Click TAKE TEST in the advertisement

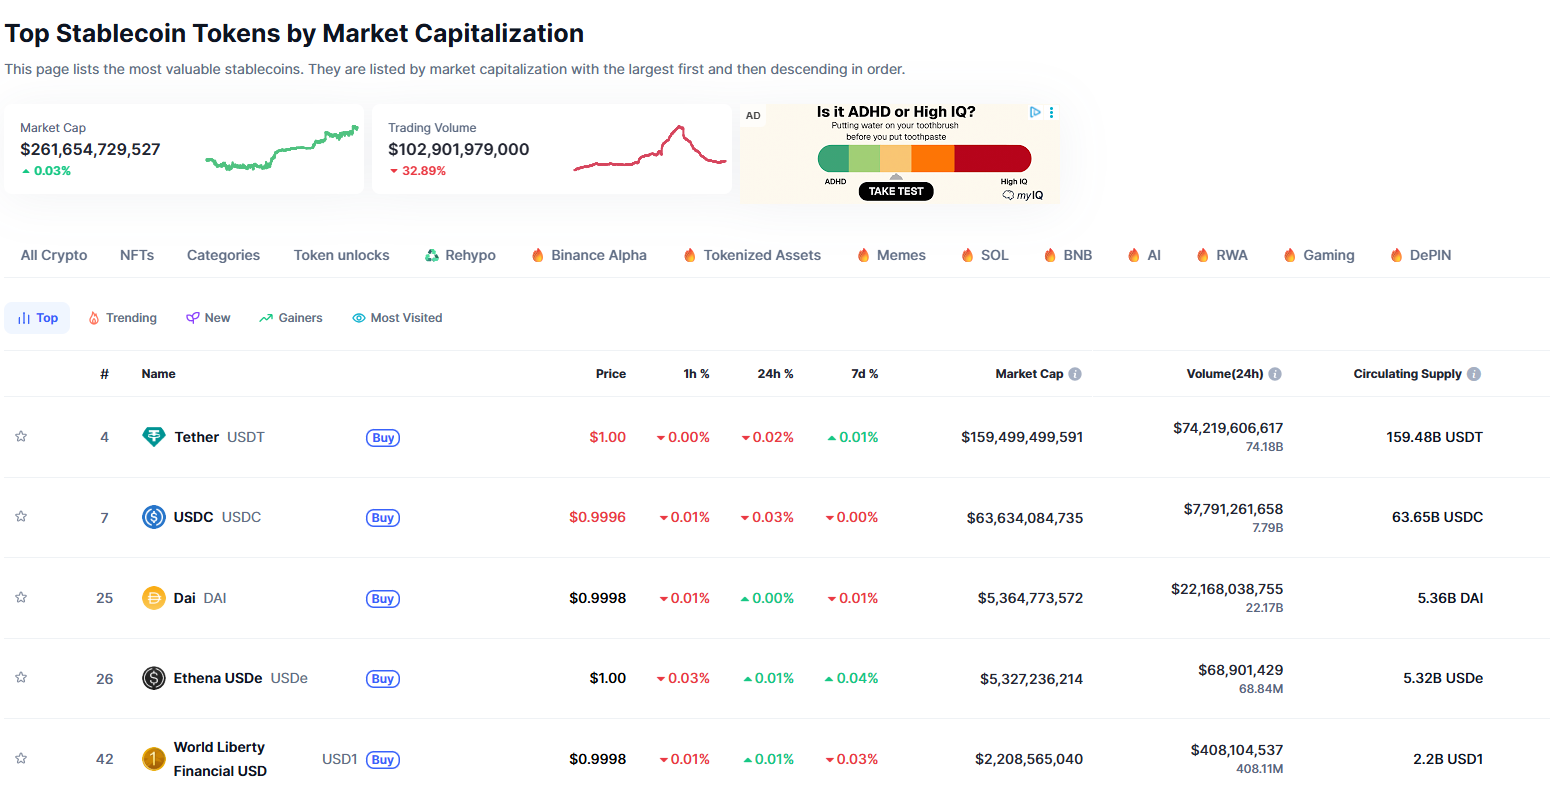coord(896,191)
